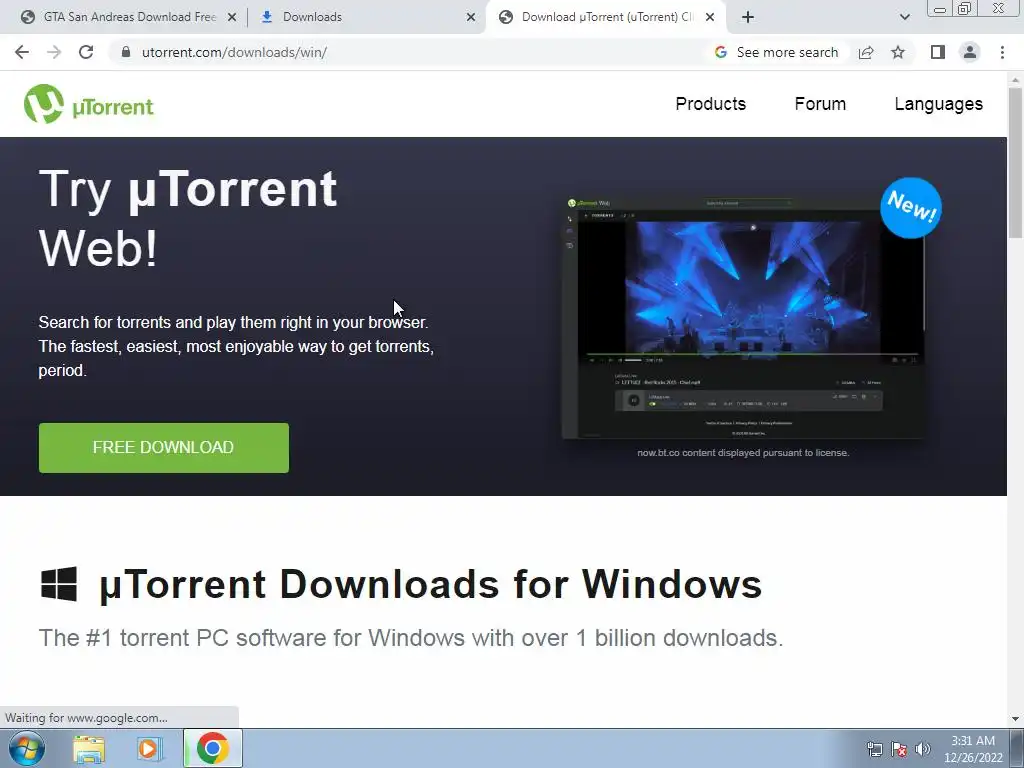Click the browser forward arrow
This screenshot has height=768, width=1024.
click(54, 52)
